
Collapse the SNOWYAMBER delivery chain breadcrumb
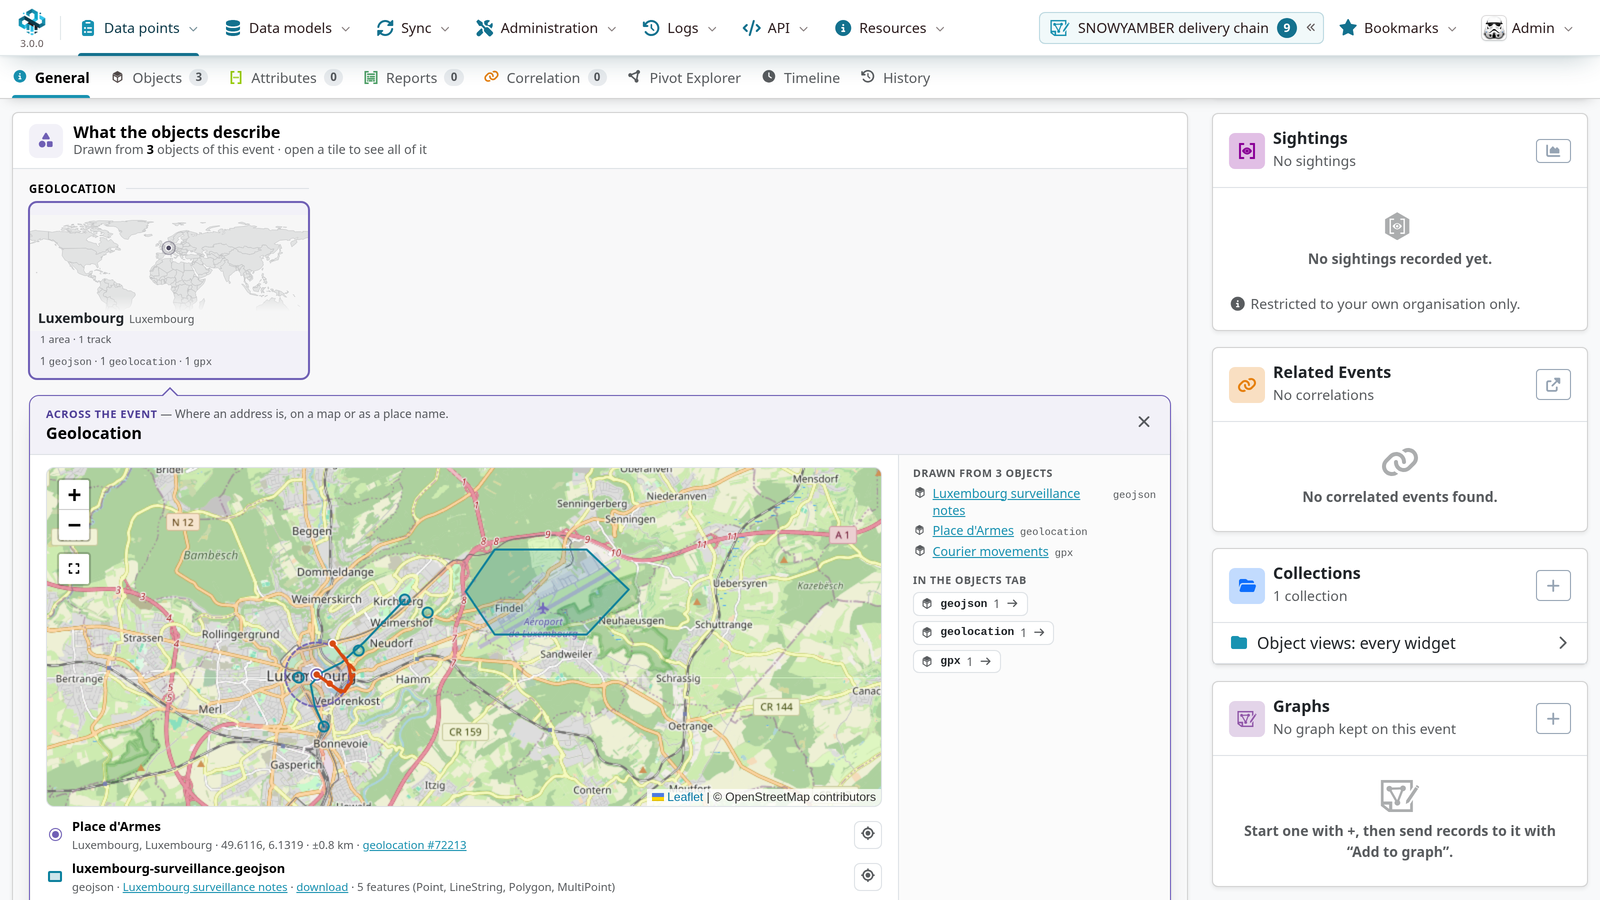[1310, 28]
